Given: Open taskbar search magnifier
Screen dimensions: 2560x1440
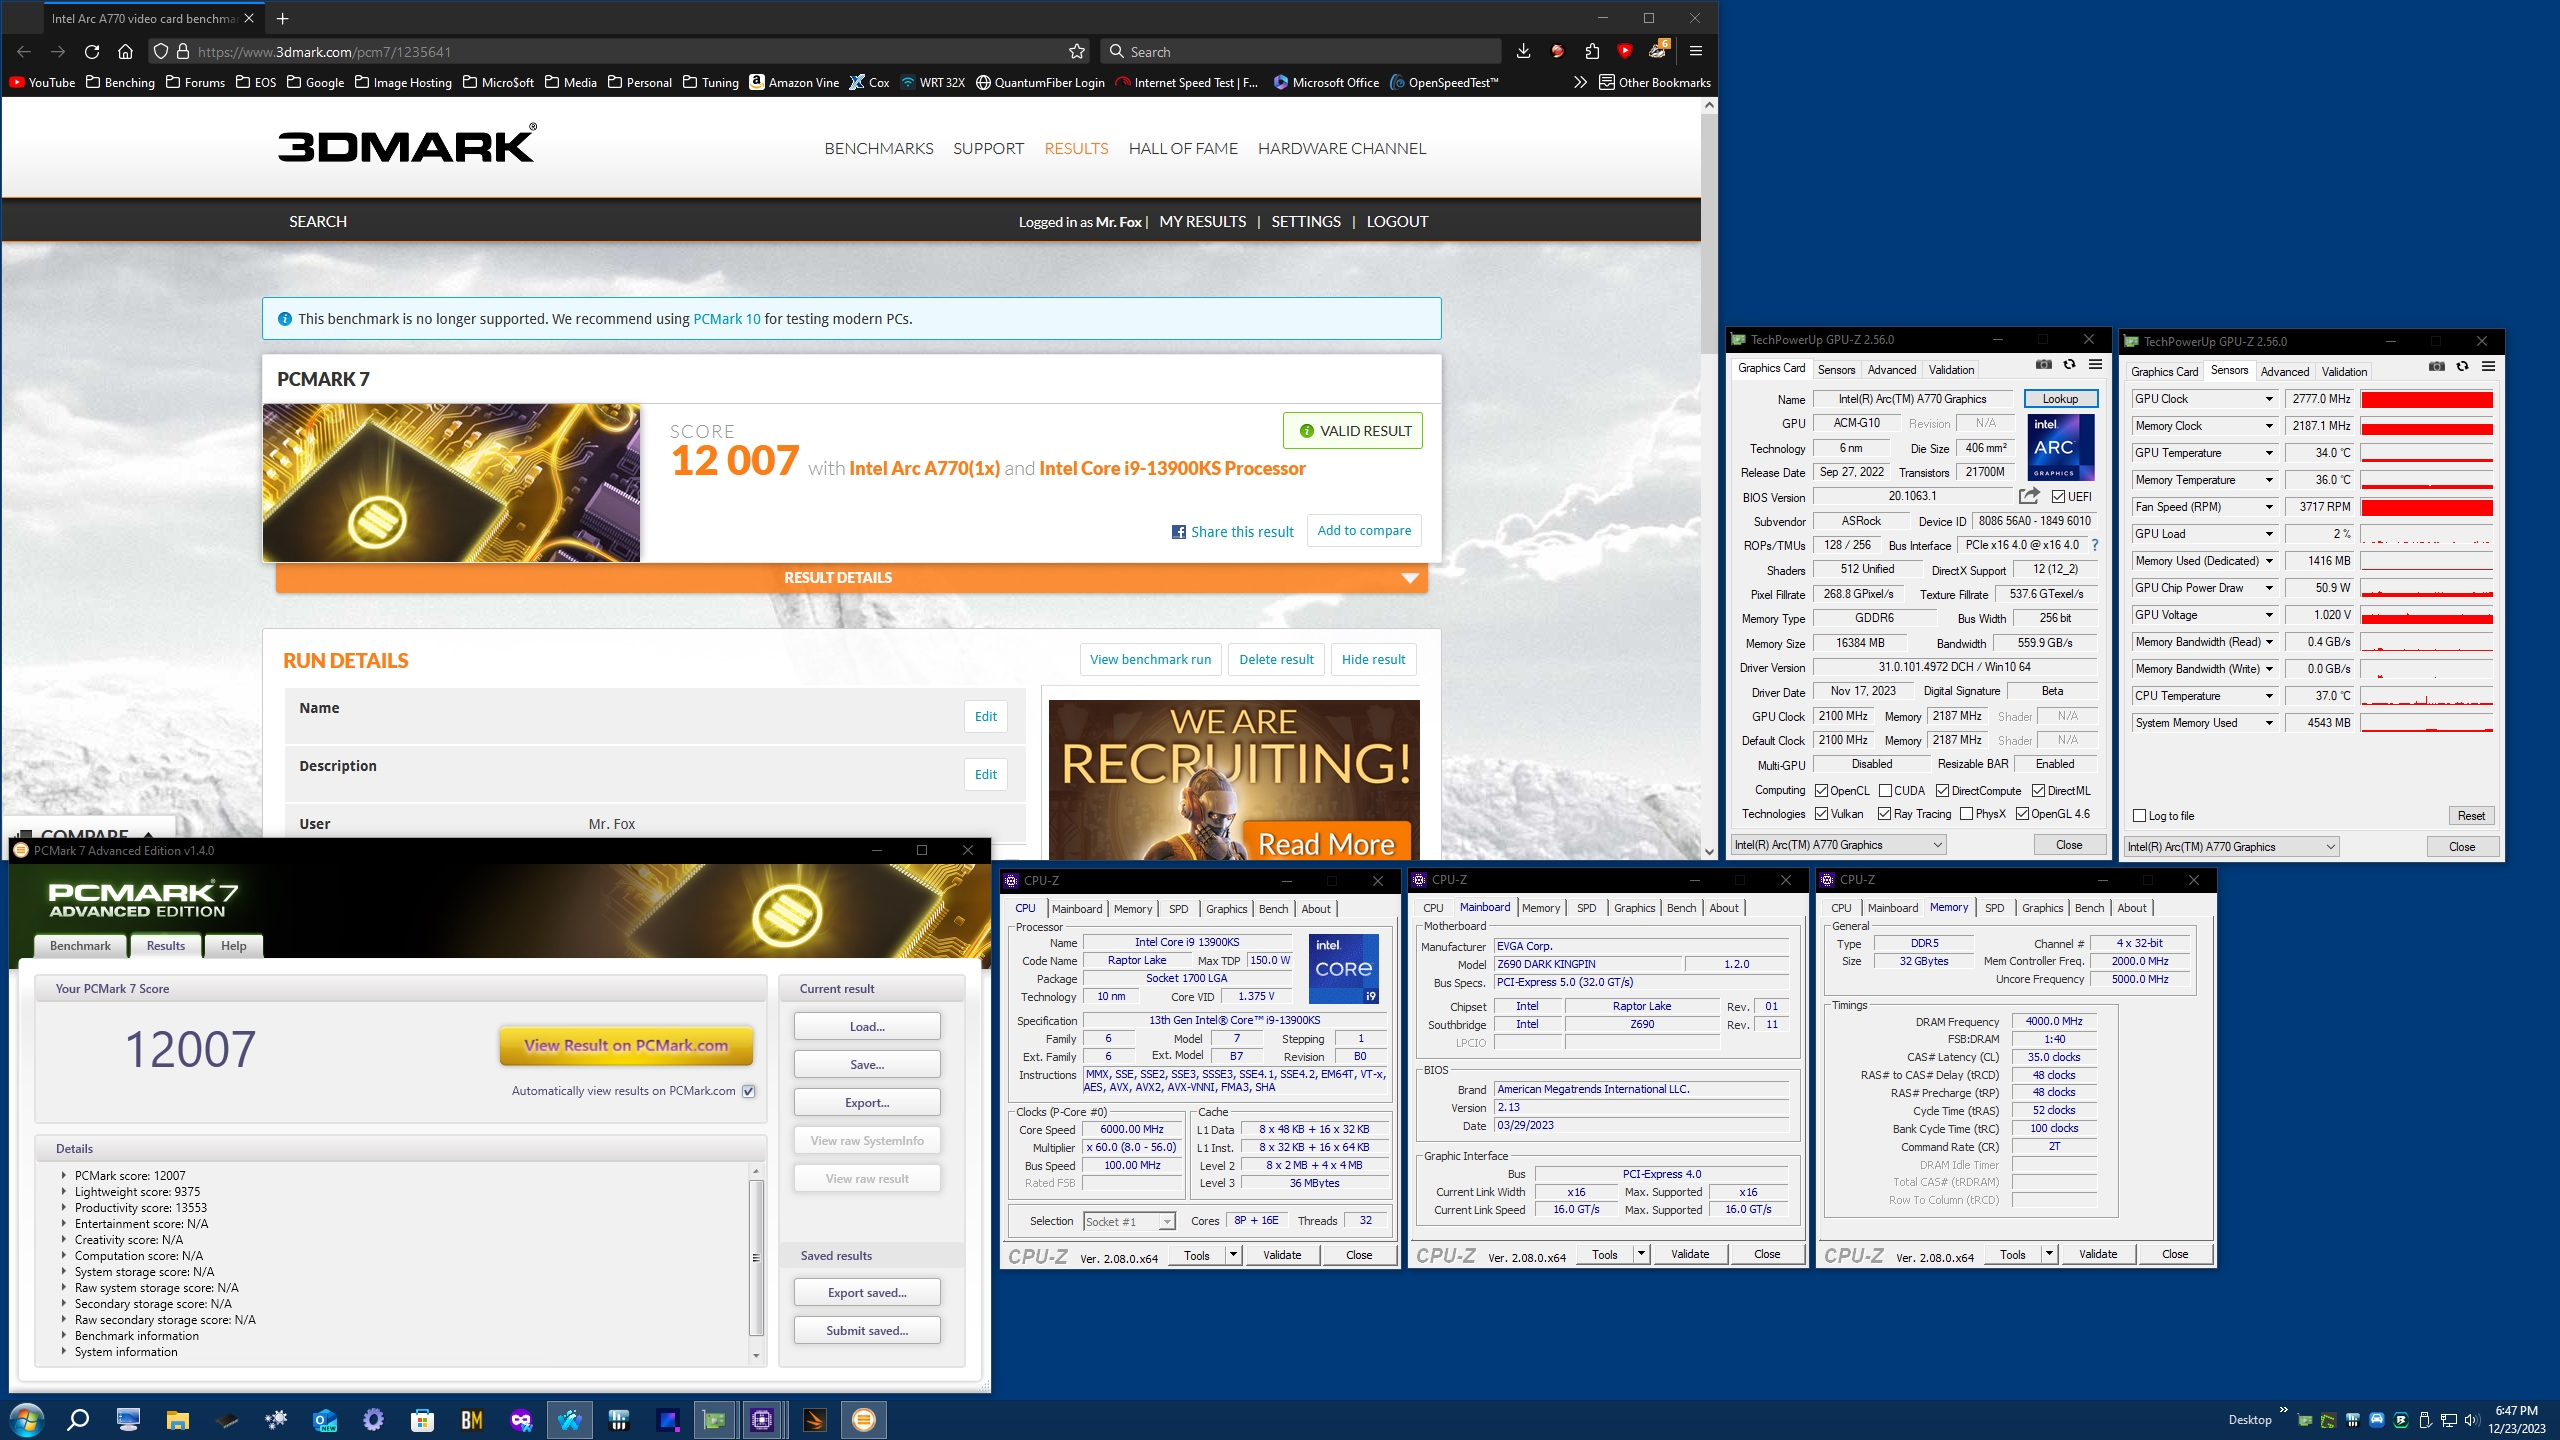Looking at the screenshot, I should point(78,1420).
